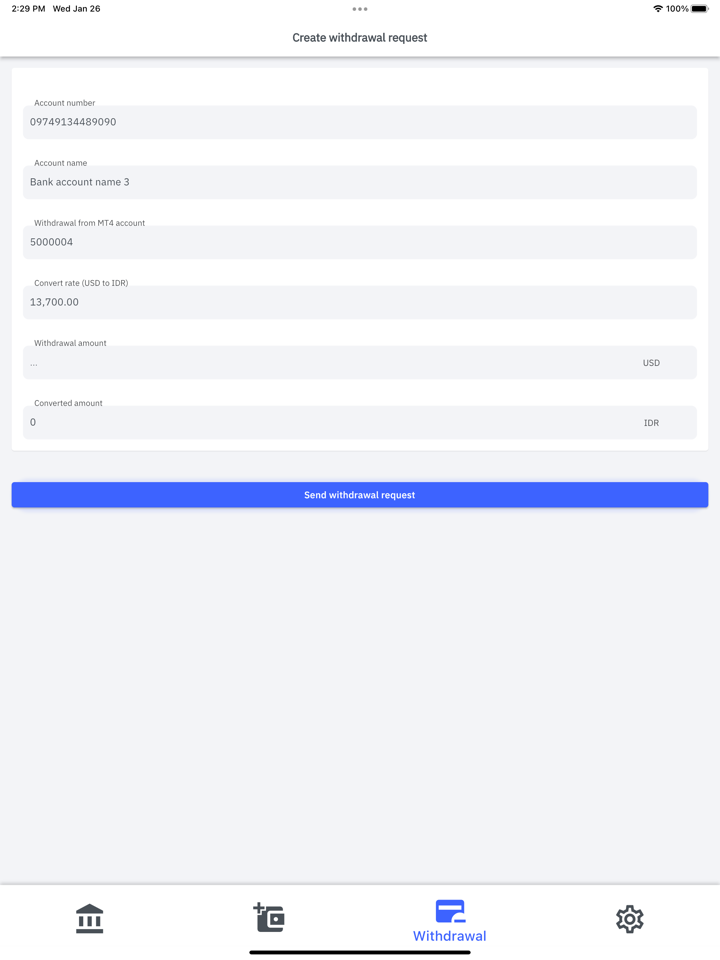Select the MT4 account field showing 5000004
Image resolution: width=720 pixels, height=960 pixels.
click(x=360, y=242)
